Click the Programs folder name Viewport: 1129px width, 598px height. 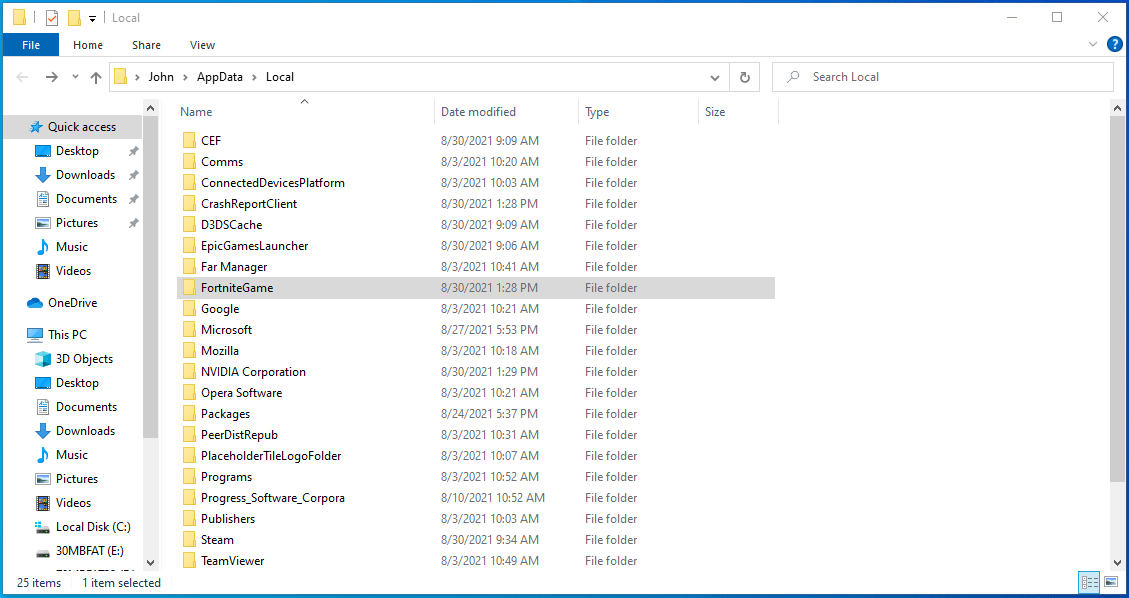coord(226,476)
